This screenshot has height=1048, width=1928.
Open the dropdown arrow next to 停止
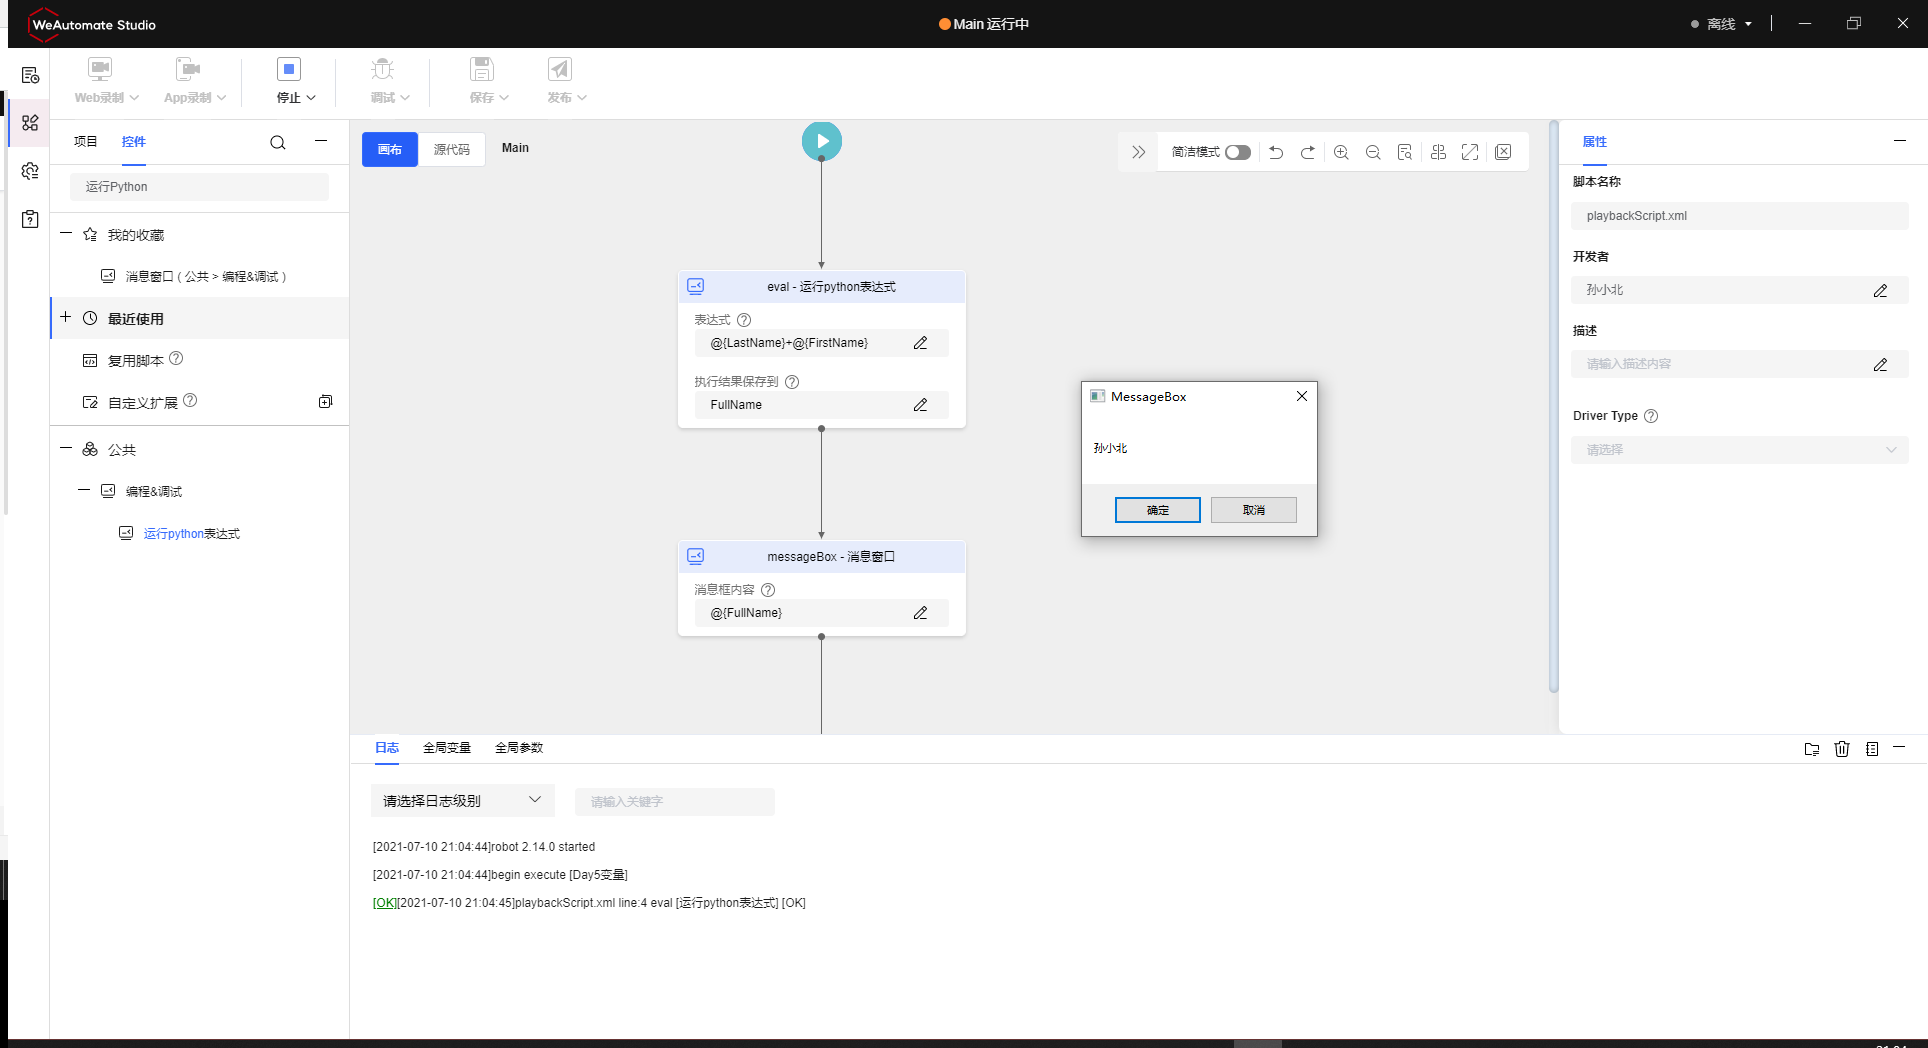(x=311, y=98)
